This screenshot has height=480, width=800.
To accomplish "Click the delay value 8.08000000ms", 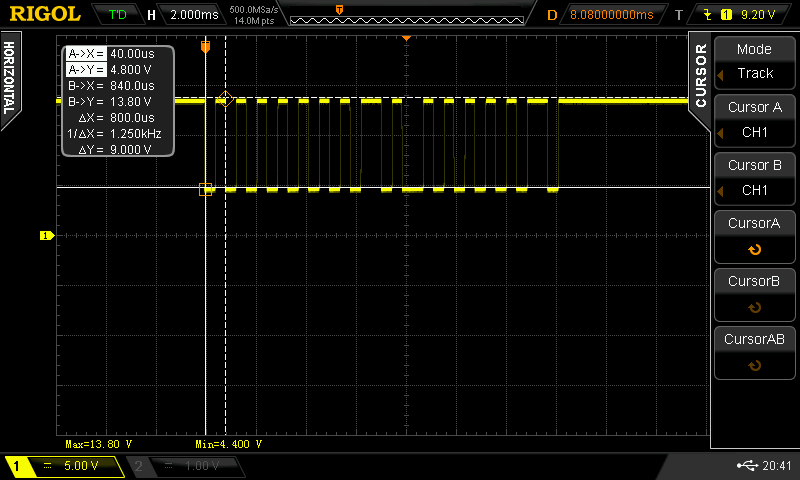I will click(x=611, y=15).
